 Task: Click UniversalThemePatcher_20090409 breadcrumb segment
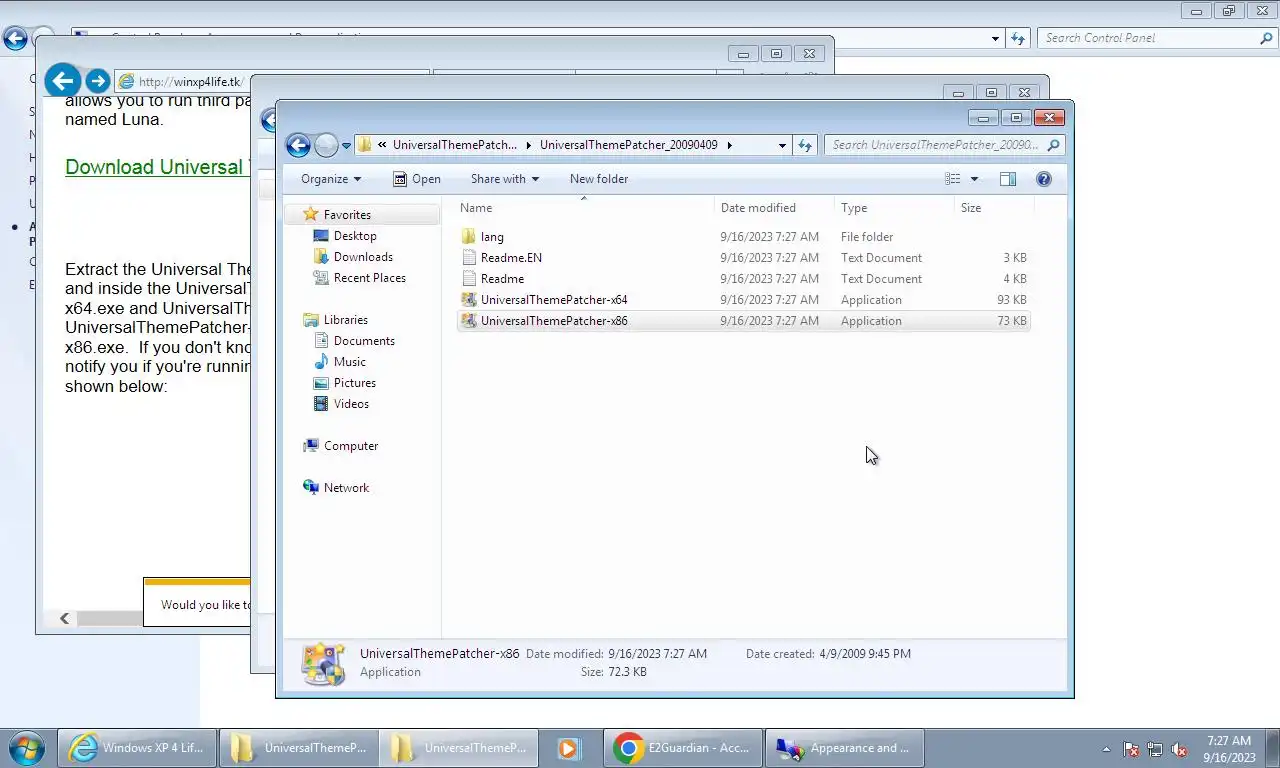(628, 145)
